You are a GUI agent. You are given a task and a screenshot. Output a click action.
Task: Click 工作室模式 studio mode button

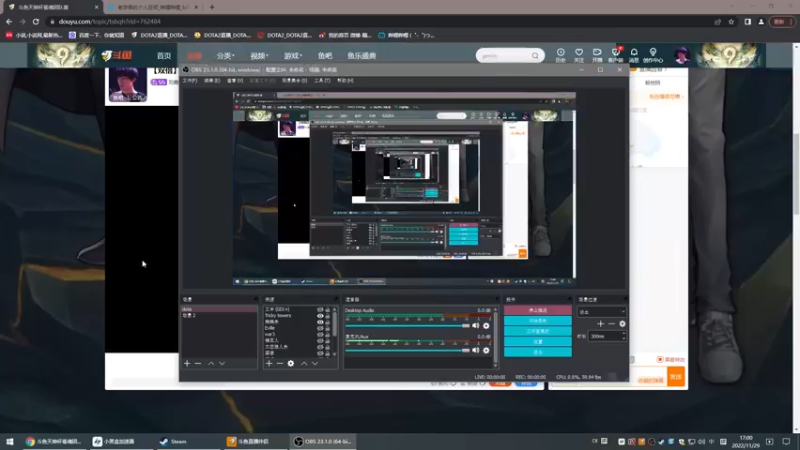click(538, 331)
